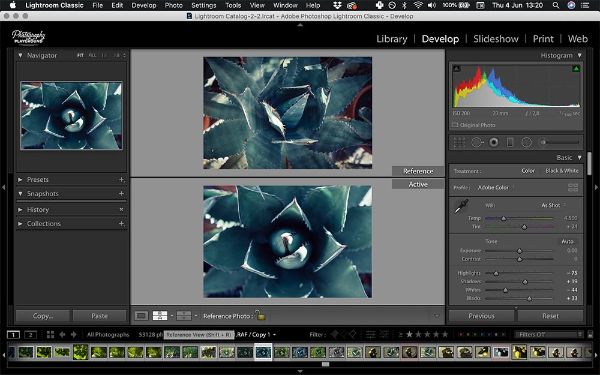This screenshot has width=600, height=375.
Task: Expand the Collections panel
Action: tap(20, 223)
